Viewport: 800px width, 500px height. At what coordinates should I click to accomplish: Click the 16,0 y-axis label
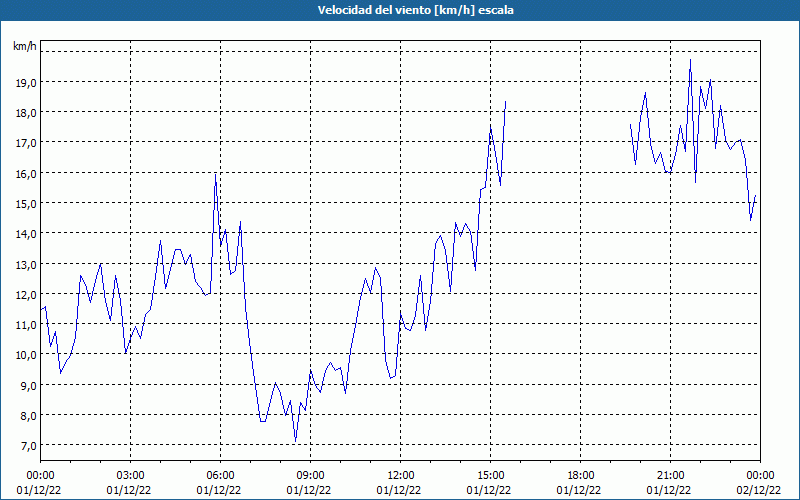coord(26,173)
